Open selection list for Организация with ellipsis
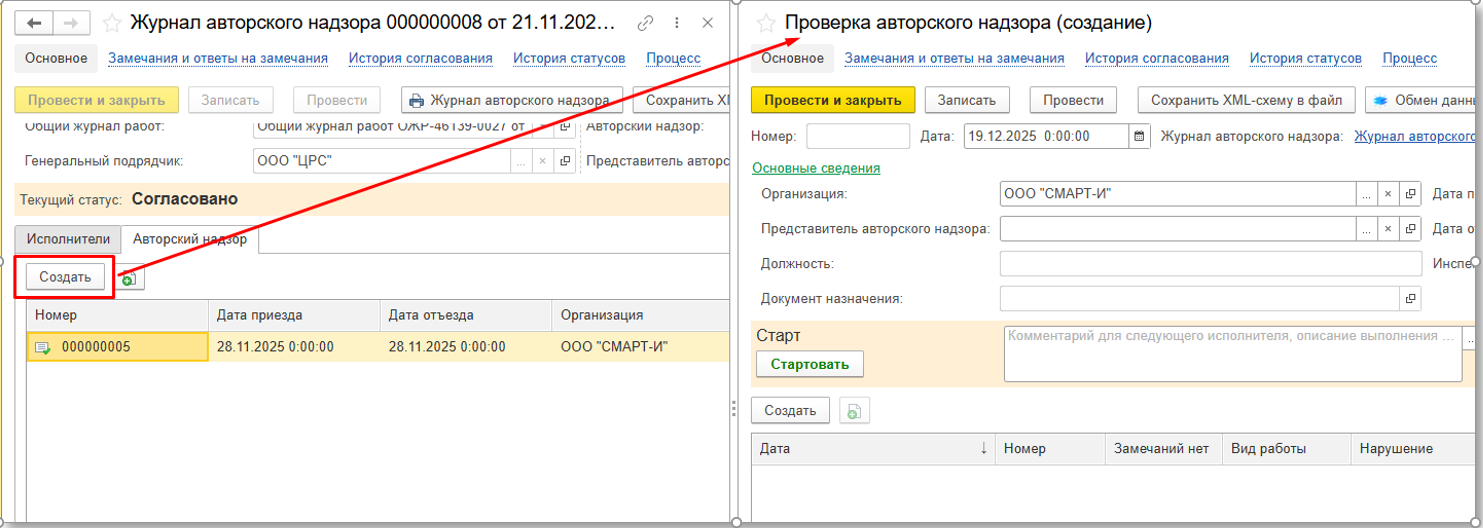This screenshot has width=1483, height=528. [1366, 193]
